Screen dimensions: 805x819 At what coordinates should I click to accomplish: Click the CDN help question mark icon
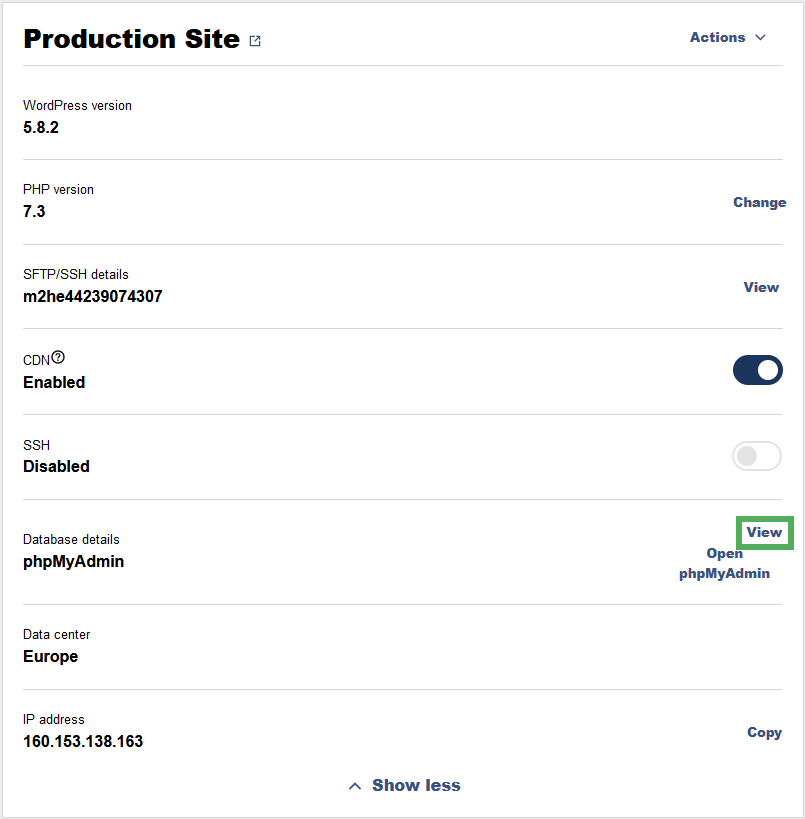pyautogui.click(x=58, y=357)
